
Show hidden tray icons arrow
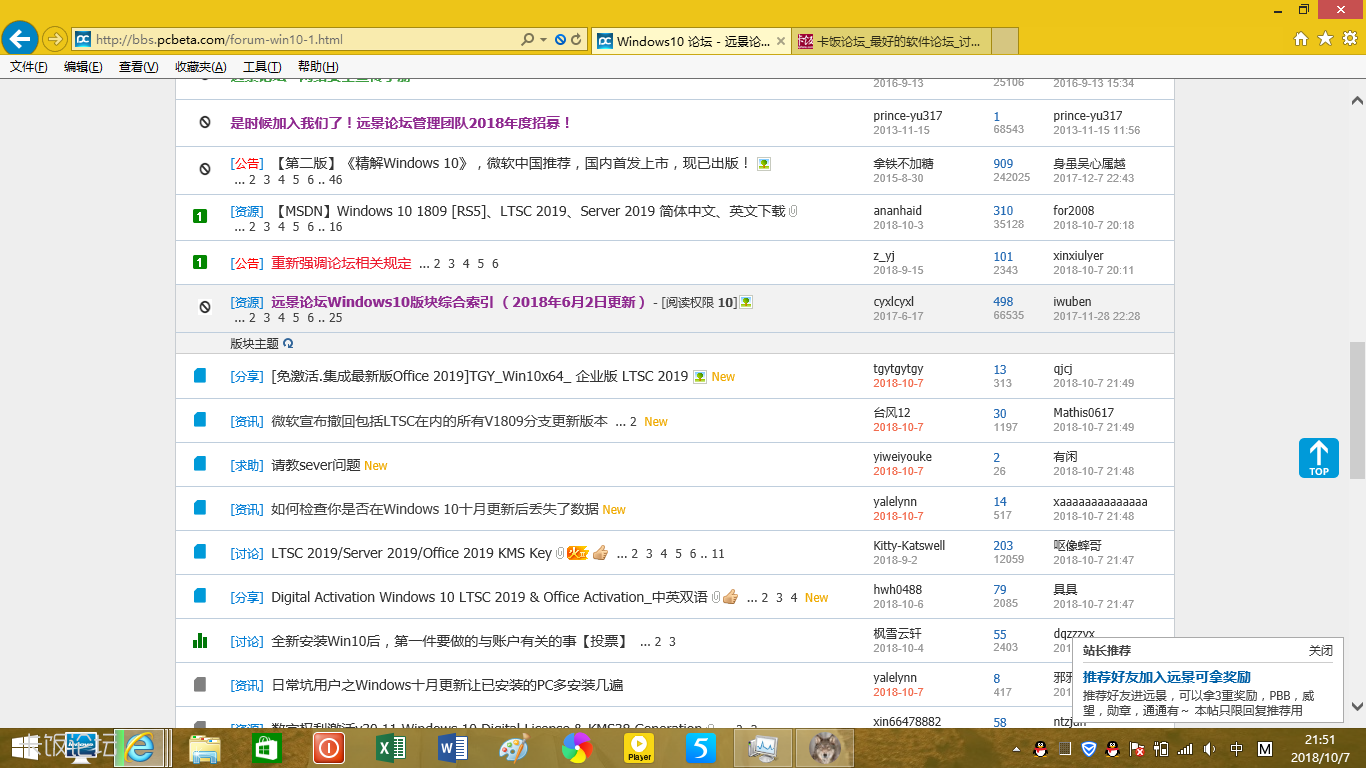coord(1017,749)
